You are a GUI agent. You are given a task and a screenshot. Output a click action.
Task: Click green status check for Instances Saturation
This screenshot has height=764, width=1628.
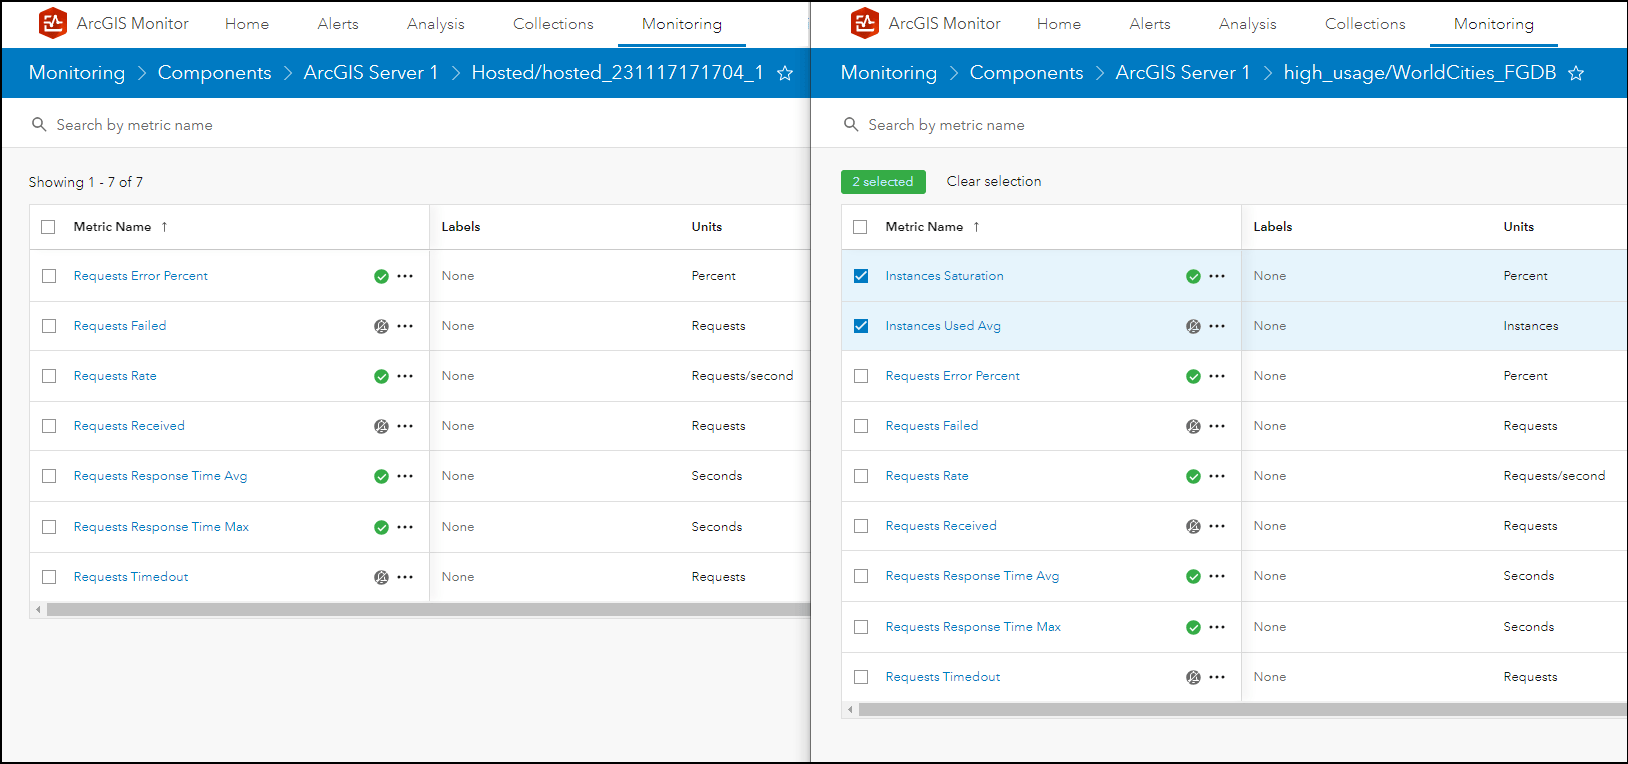coord(1193,277)
